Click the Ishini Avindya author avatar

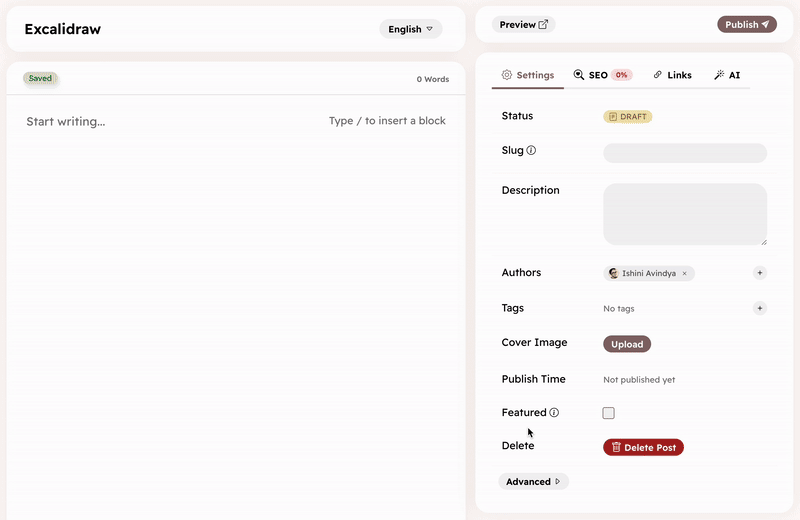coord(613,273)
